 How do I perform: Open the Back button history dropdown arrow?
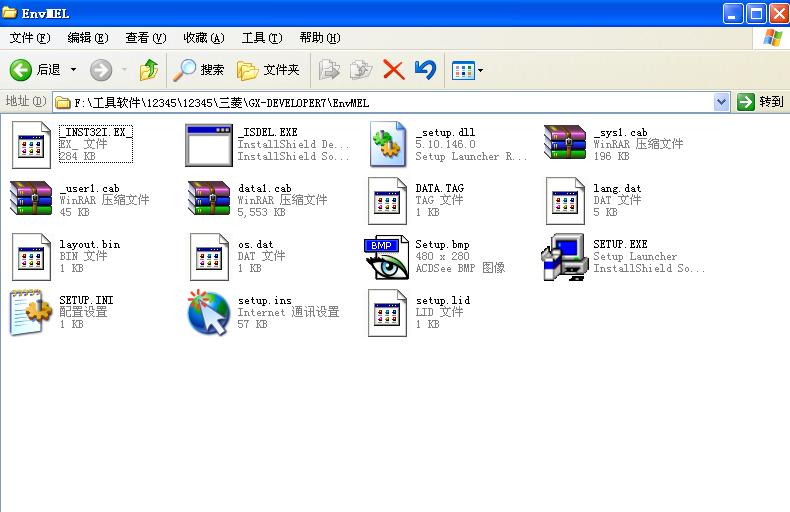(73, 70)
